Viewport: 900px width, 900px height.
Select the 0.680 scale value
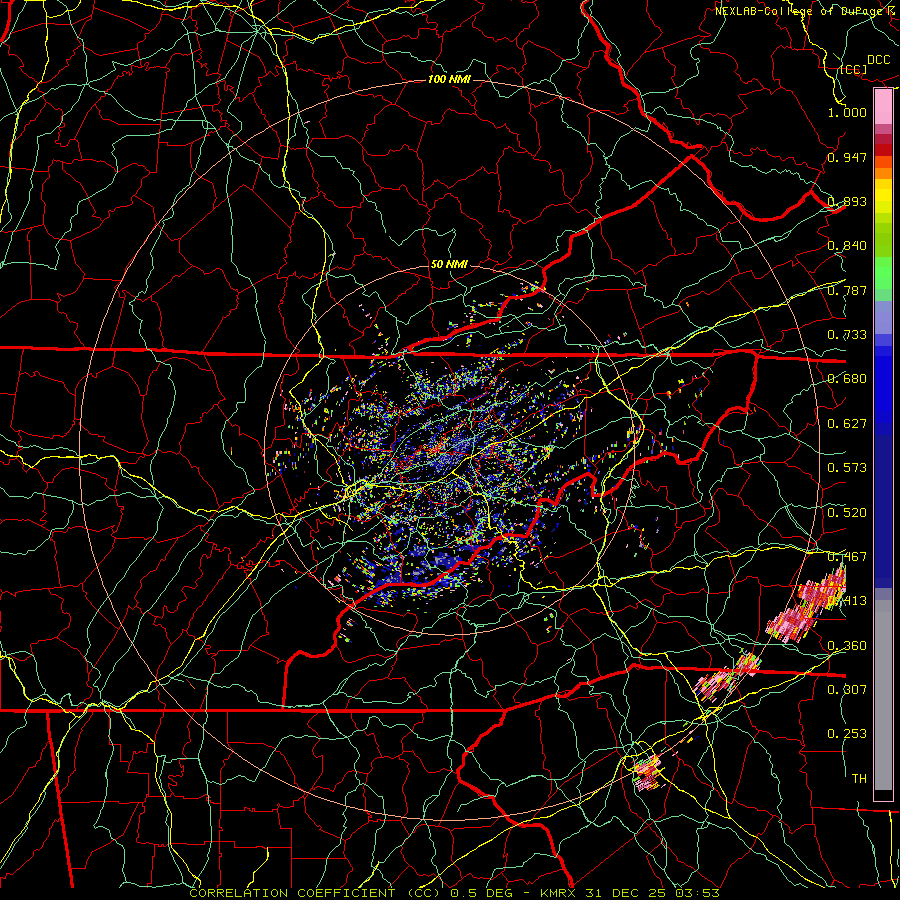pyautogui.click(x=847, y=379)
